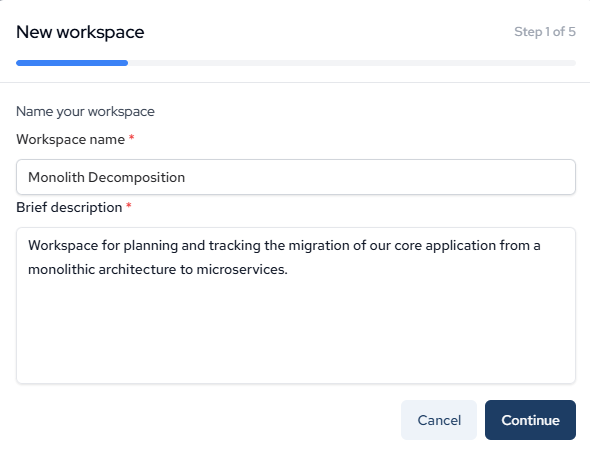Place cursor on the word Monolith
590x457 pixels.
(56, 177)
